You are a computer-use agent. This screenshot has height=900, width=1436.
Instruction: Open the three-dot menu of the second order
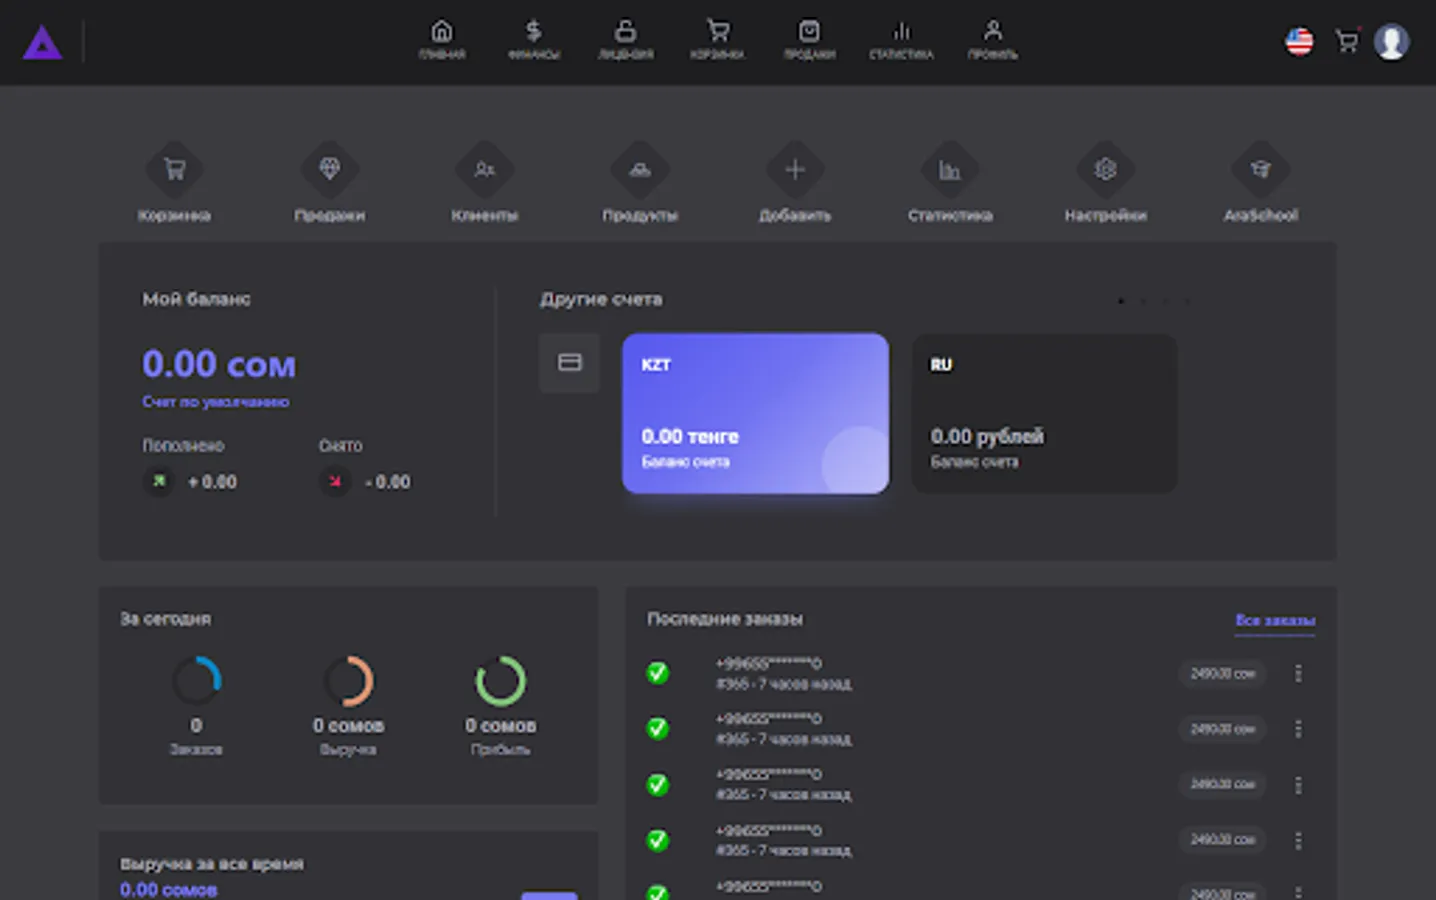tap(1298, 729)
